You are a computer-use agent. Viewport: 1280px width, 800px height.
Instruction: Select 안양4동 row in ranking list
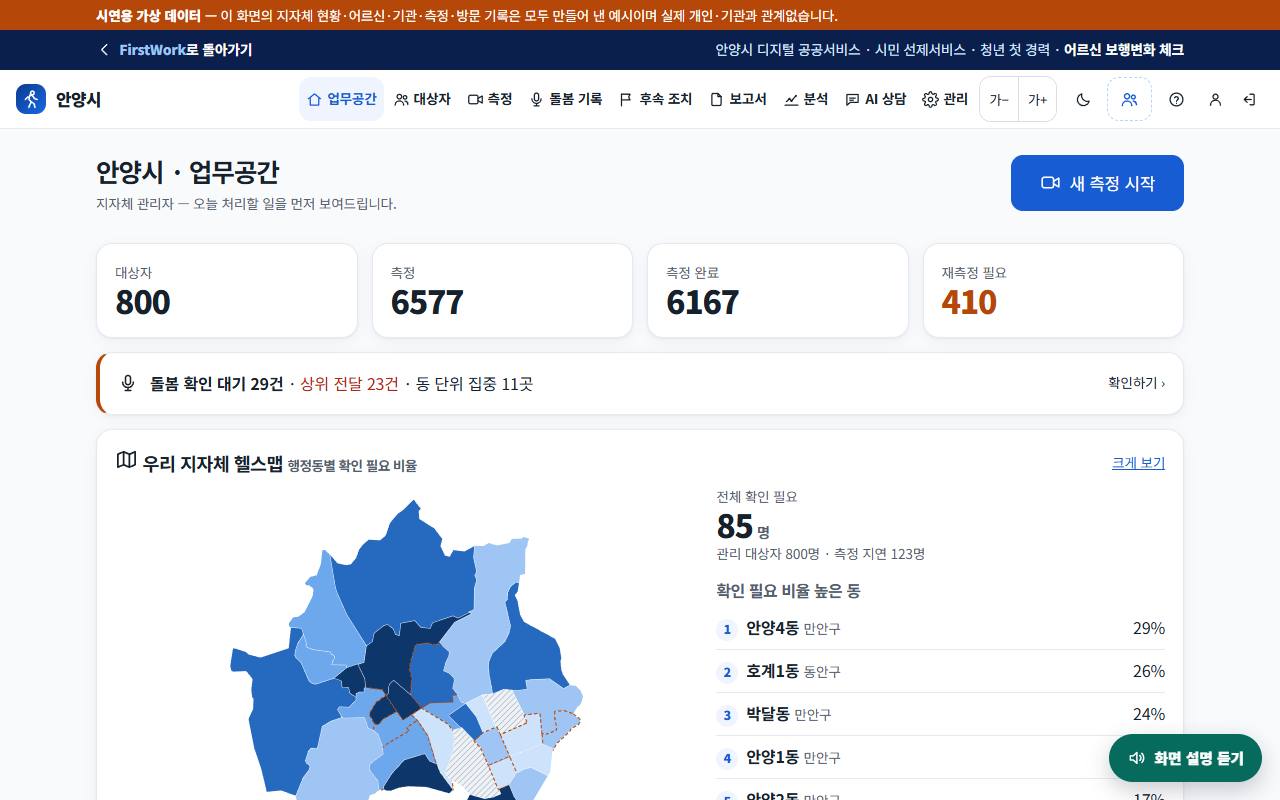pos(941,629)
